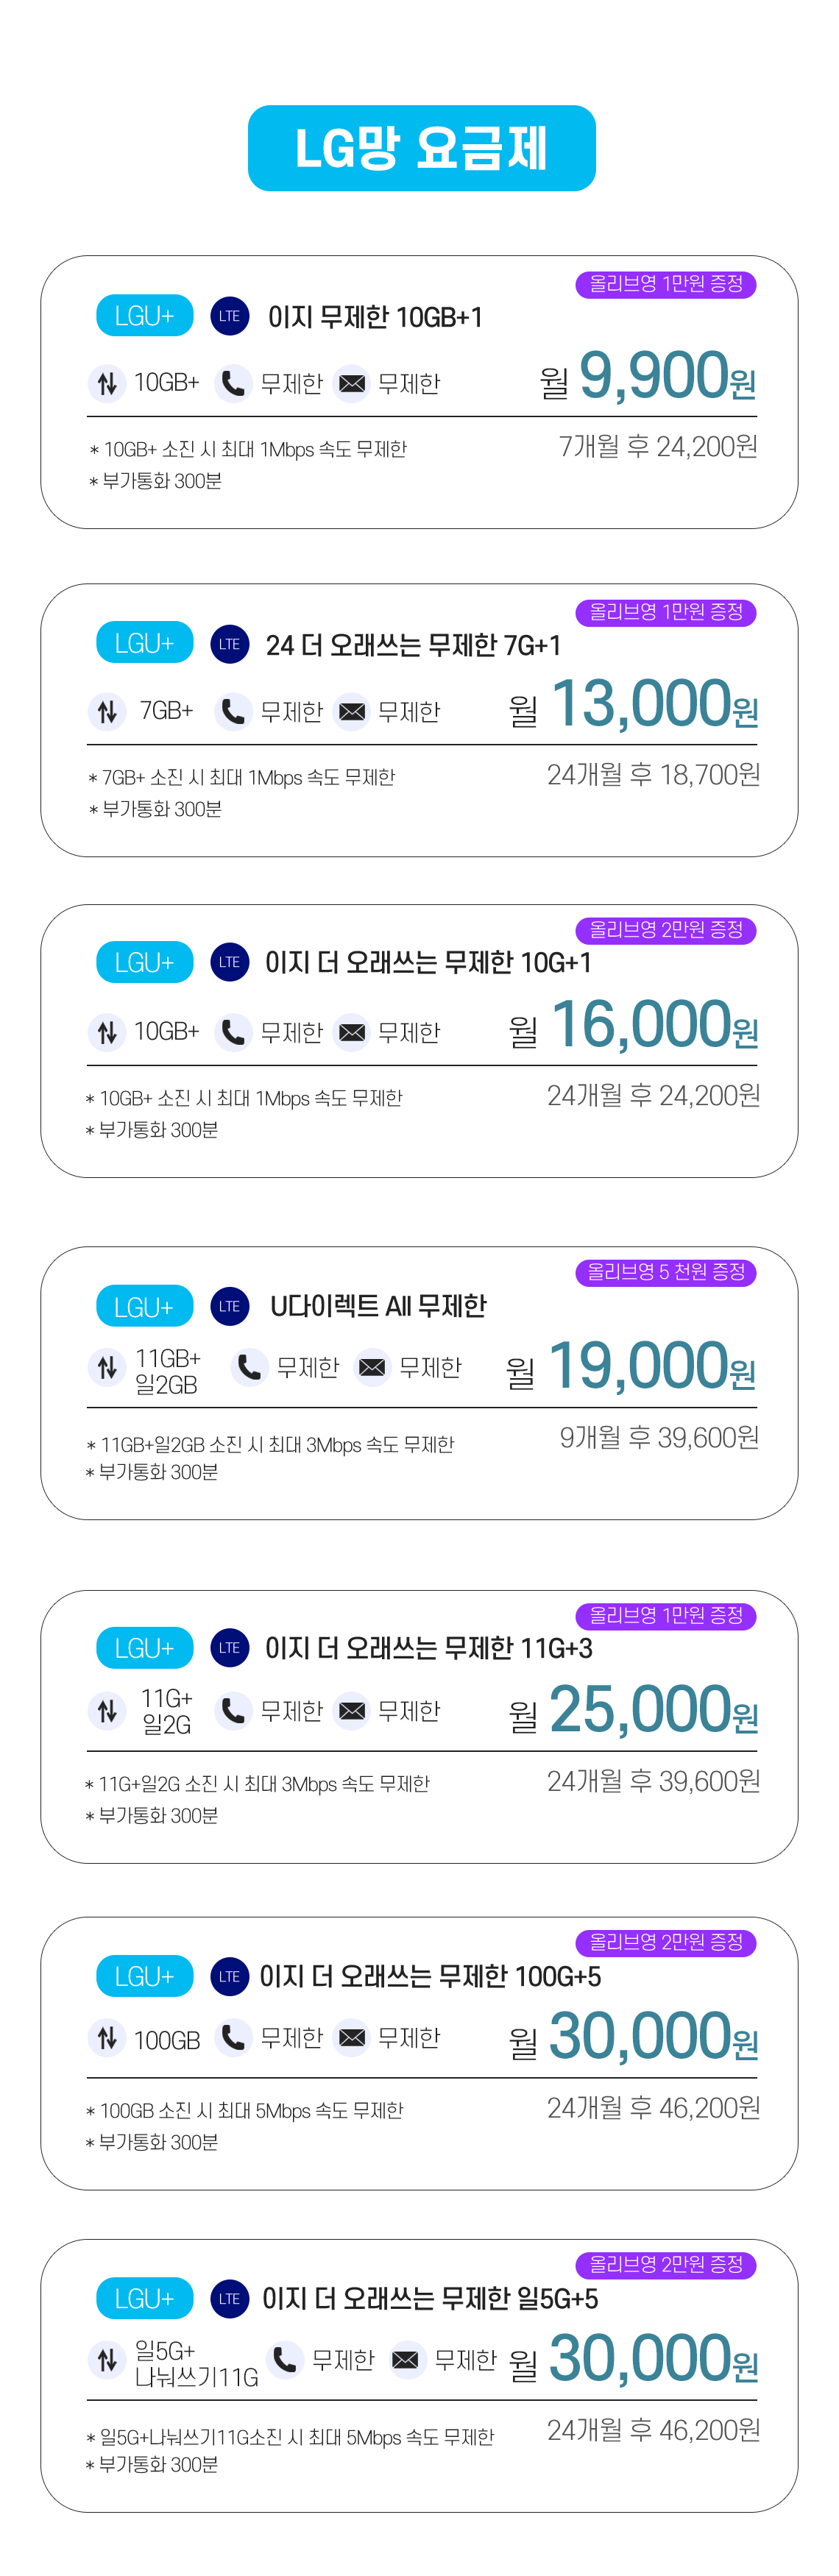Click data arrows icon in 9,900원 plan
The height and width of the screenshot is (2576, 839).
coord(107,383)
